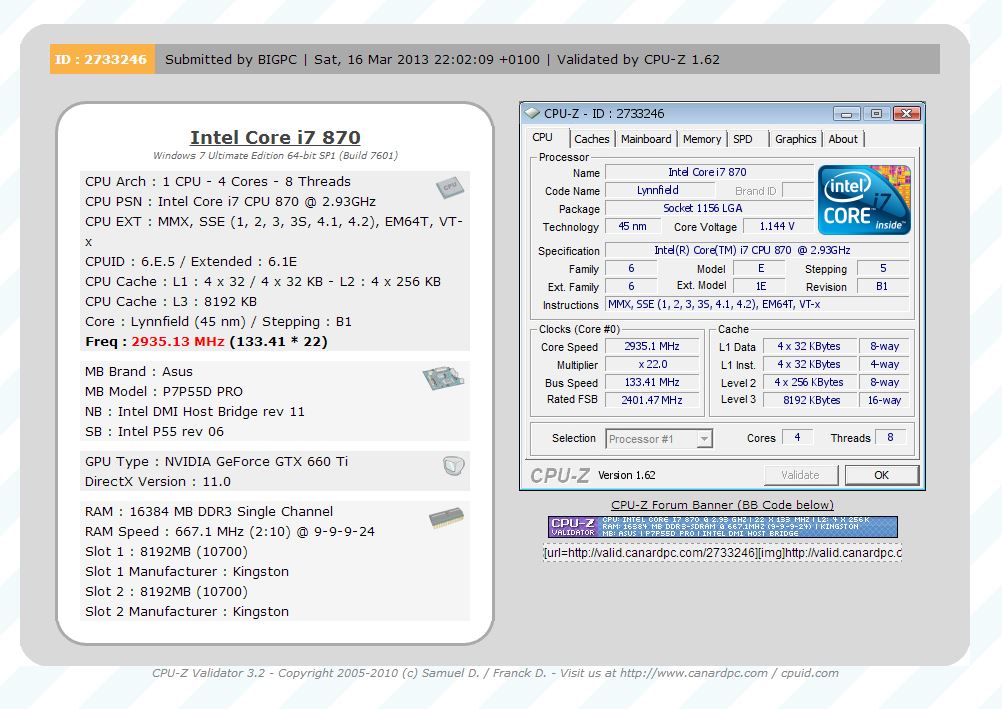Screen dimensions: 1002x709
Task: Open the SPD tab
Action: click(743, 139)
